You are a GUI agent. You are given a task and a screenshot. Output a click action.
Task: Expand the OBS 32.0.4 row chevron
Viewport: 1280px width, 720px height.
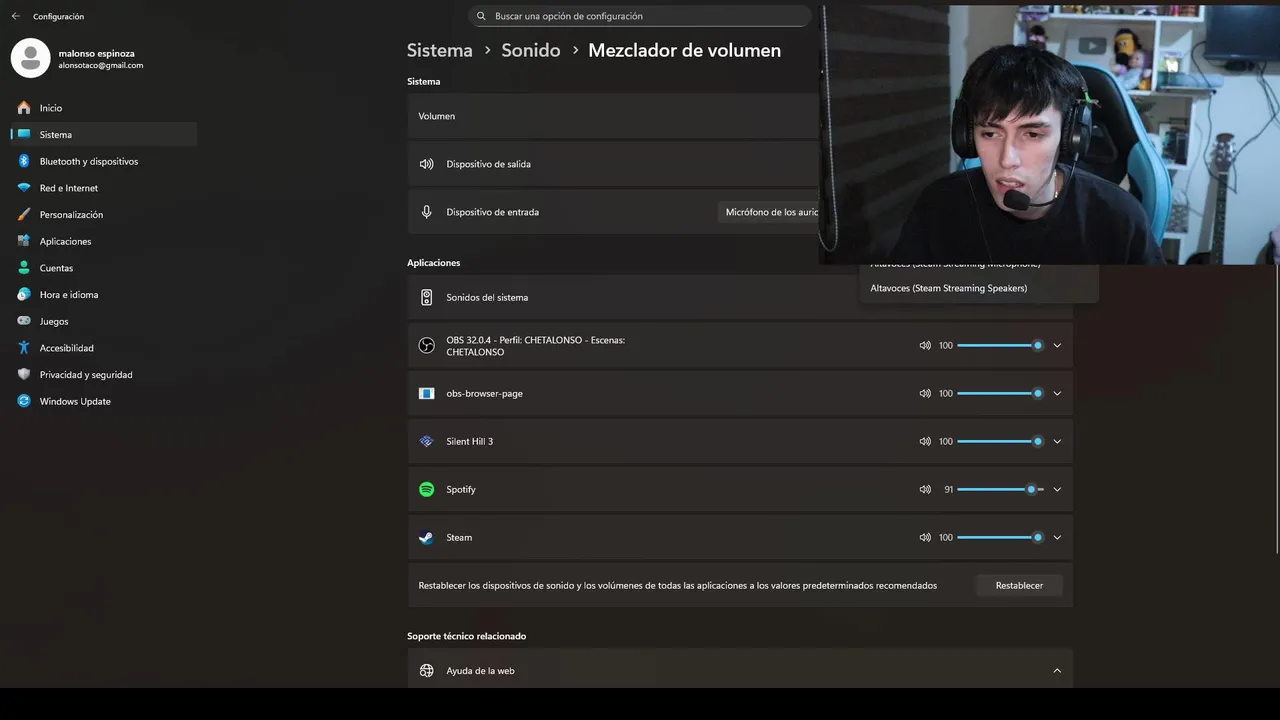(x=1057, y=345)
